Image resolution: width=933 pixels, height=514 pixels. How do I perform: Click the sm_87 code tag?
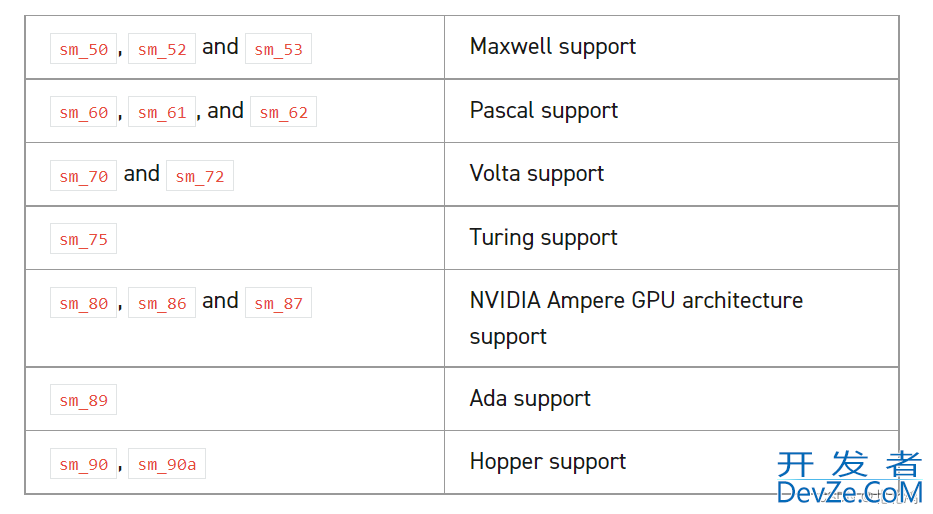click(278, 303)
